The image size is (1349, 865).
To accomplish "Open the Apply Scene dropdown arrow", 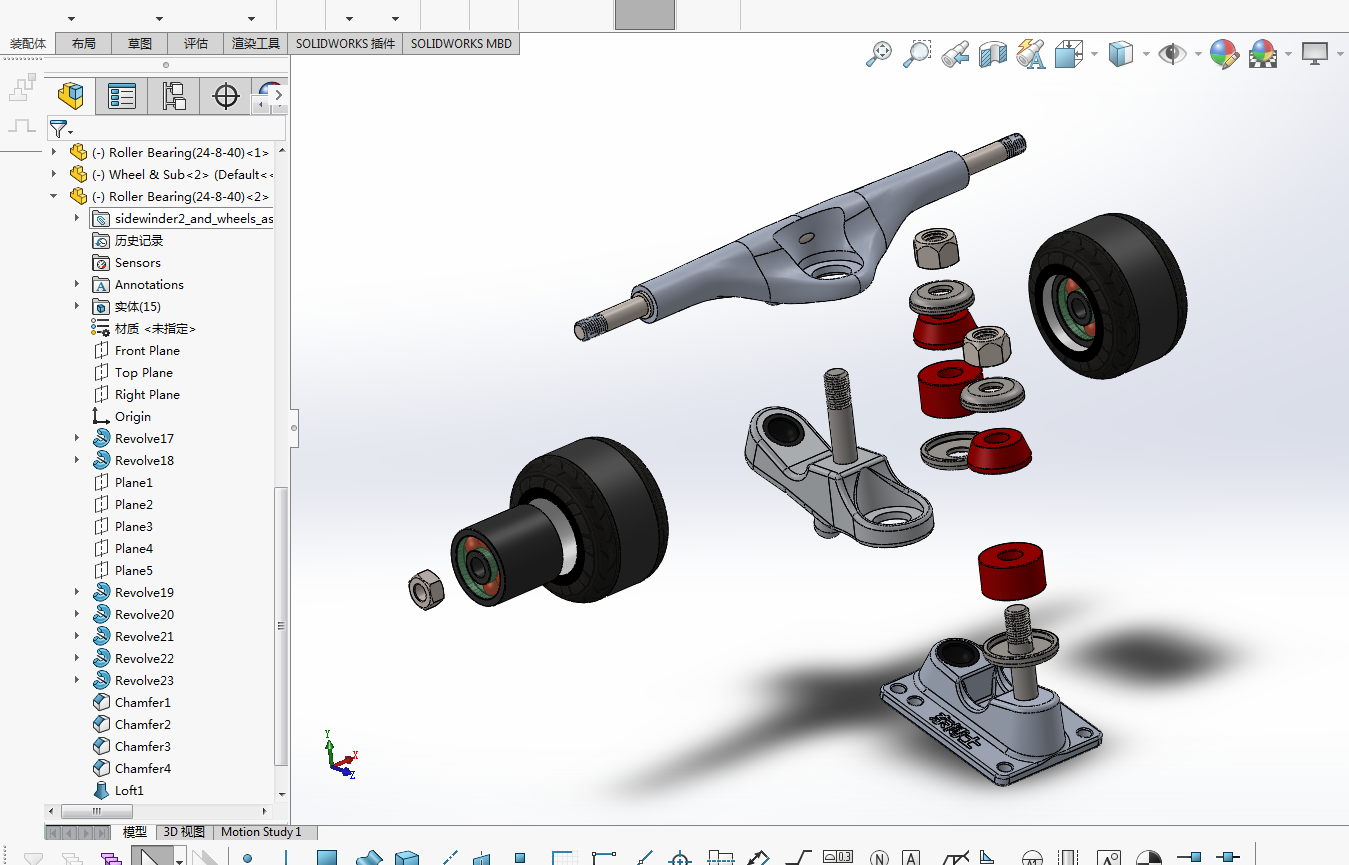I will point(1288,54).
